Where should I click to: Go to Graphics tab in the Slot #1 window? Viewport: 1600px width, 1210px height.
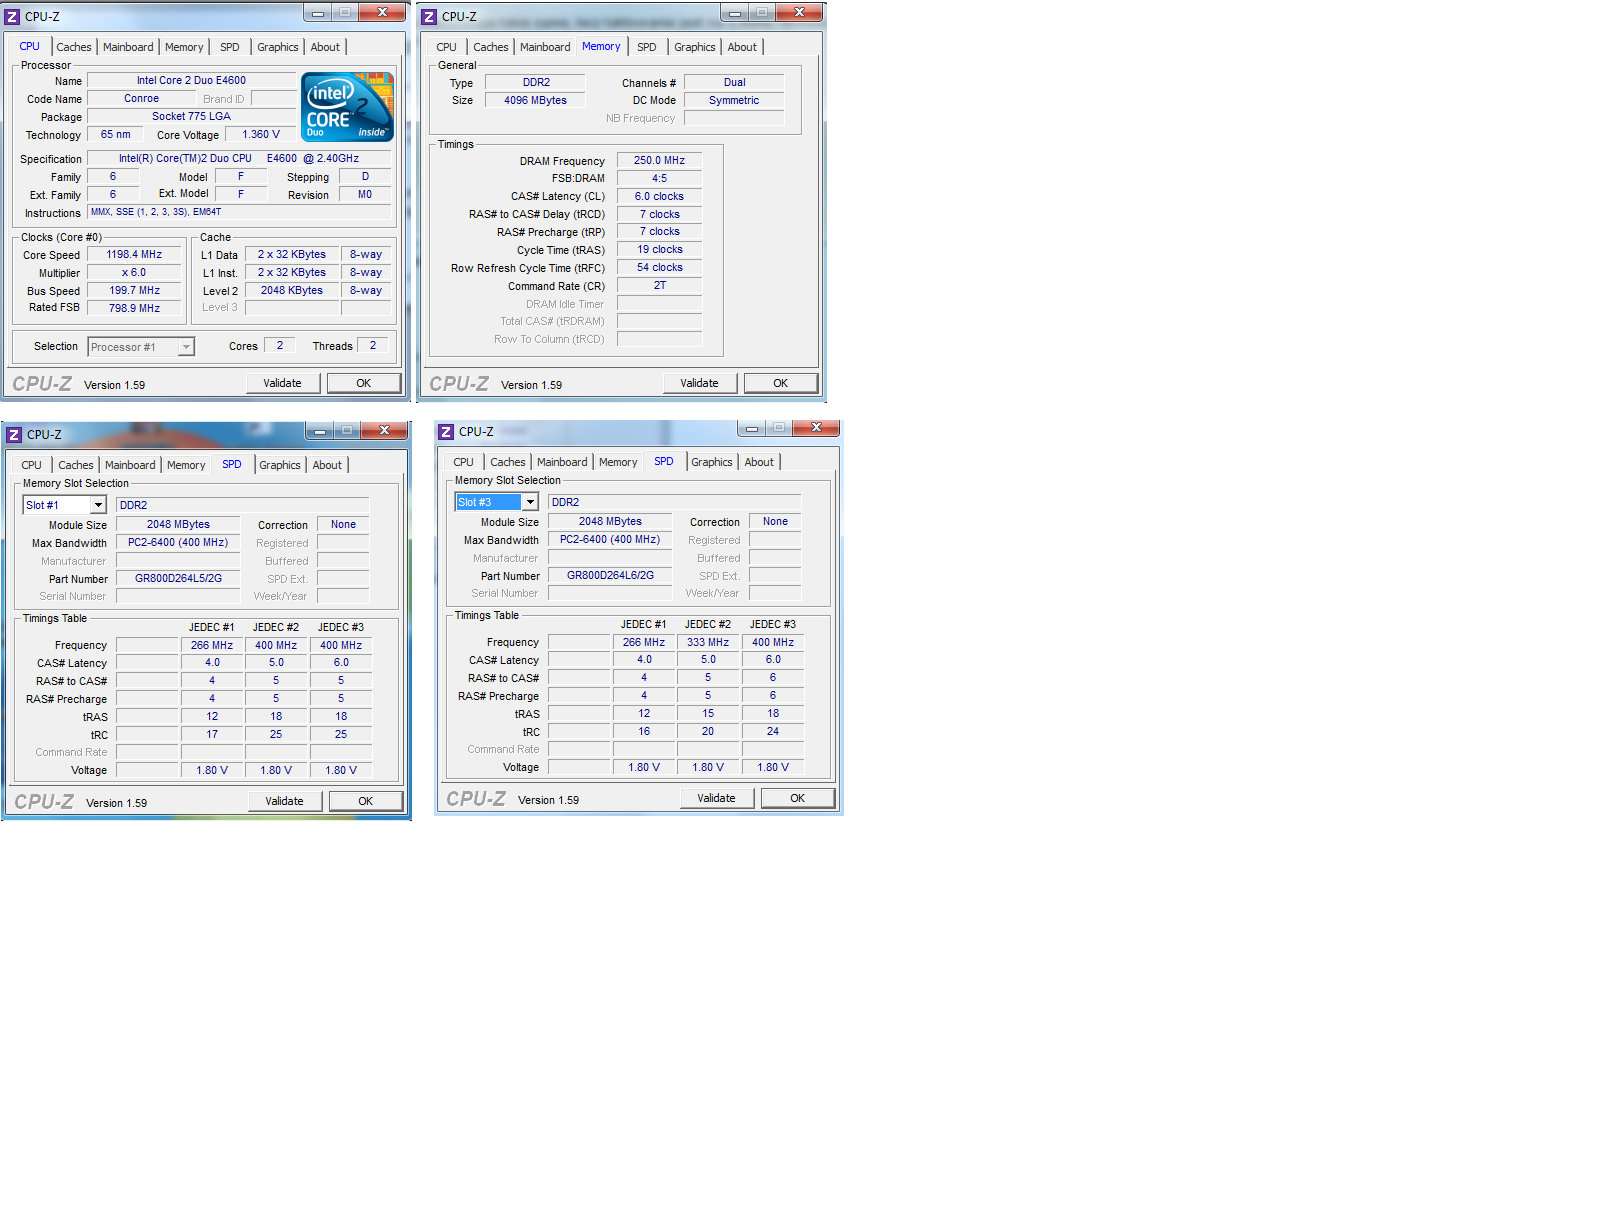[x=280, y=465]
